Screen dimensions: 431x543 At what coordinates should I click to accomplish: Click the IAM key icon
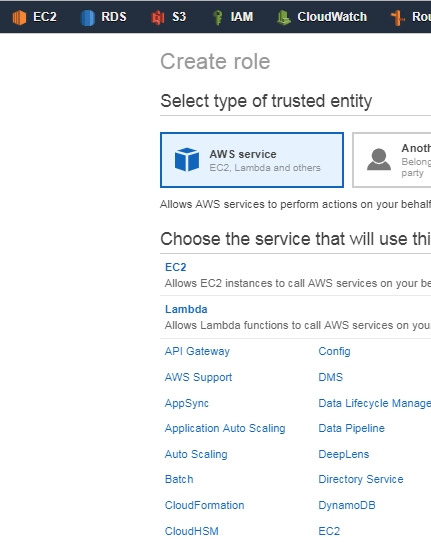(x=217, y=17)
